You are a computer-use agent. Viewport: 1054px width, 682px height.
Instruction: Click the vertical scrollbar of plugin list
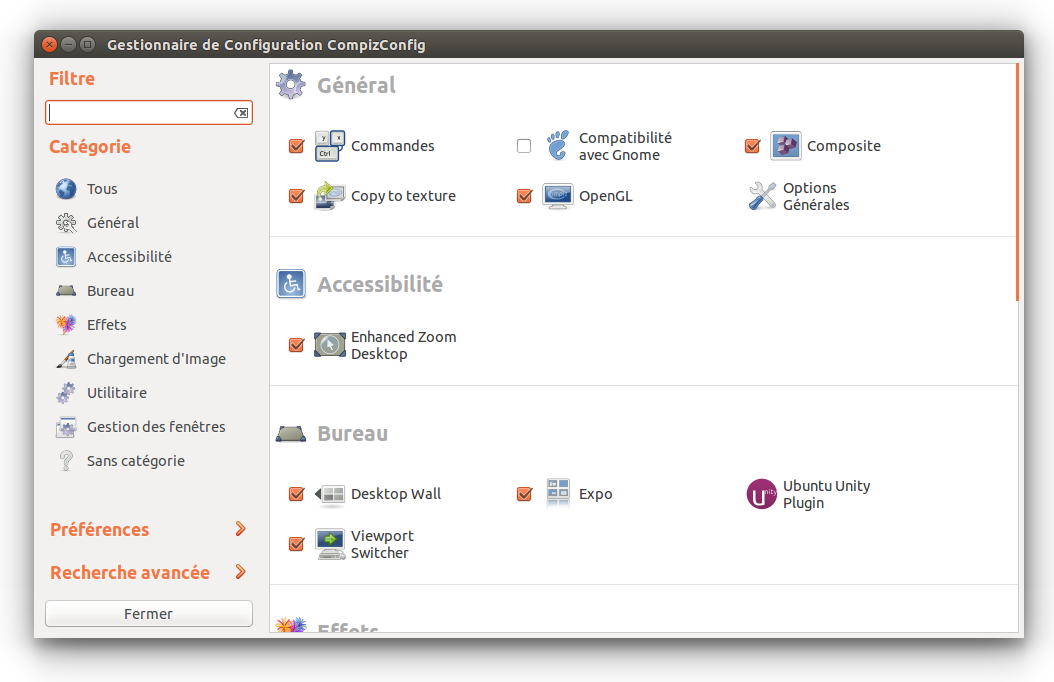click(x=1017, y=182)
